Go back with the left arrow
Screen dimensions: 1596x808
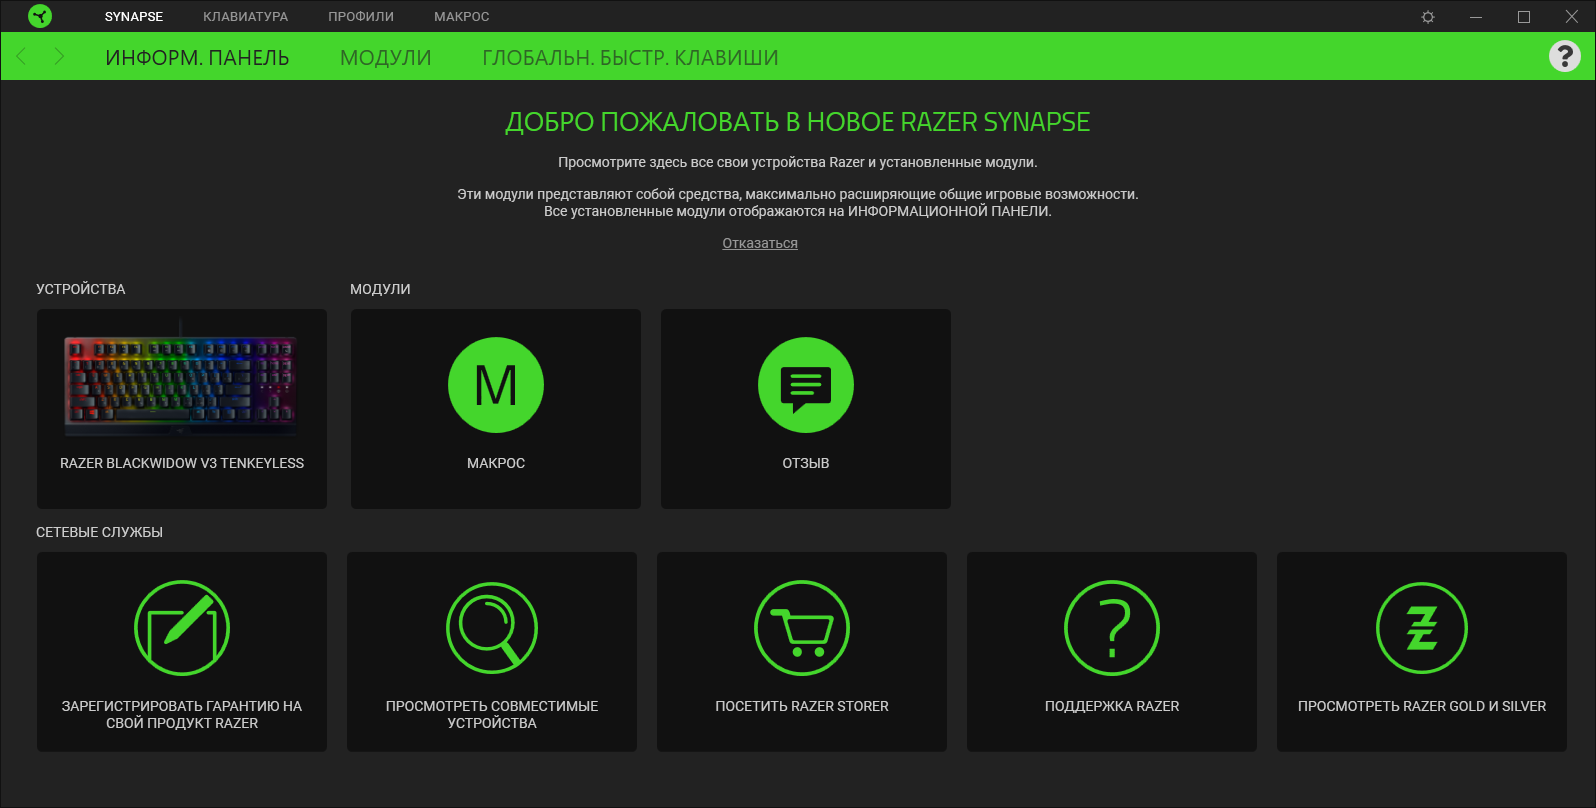point(22,56)
